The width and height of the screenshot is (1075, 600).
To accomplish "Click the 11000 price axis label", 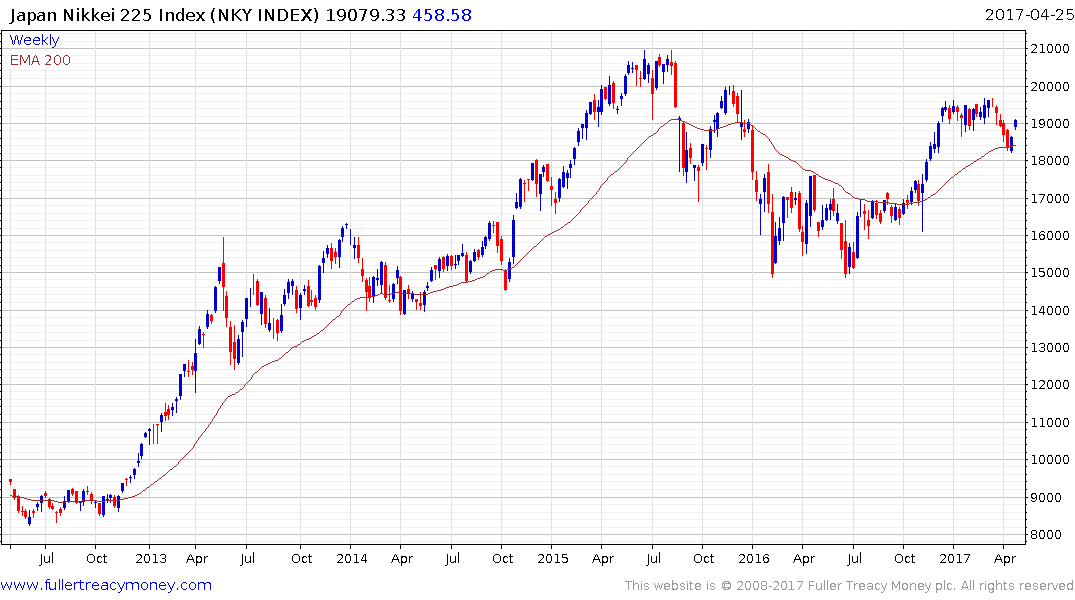I will pos(1050,422).
